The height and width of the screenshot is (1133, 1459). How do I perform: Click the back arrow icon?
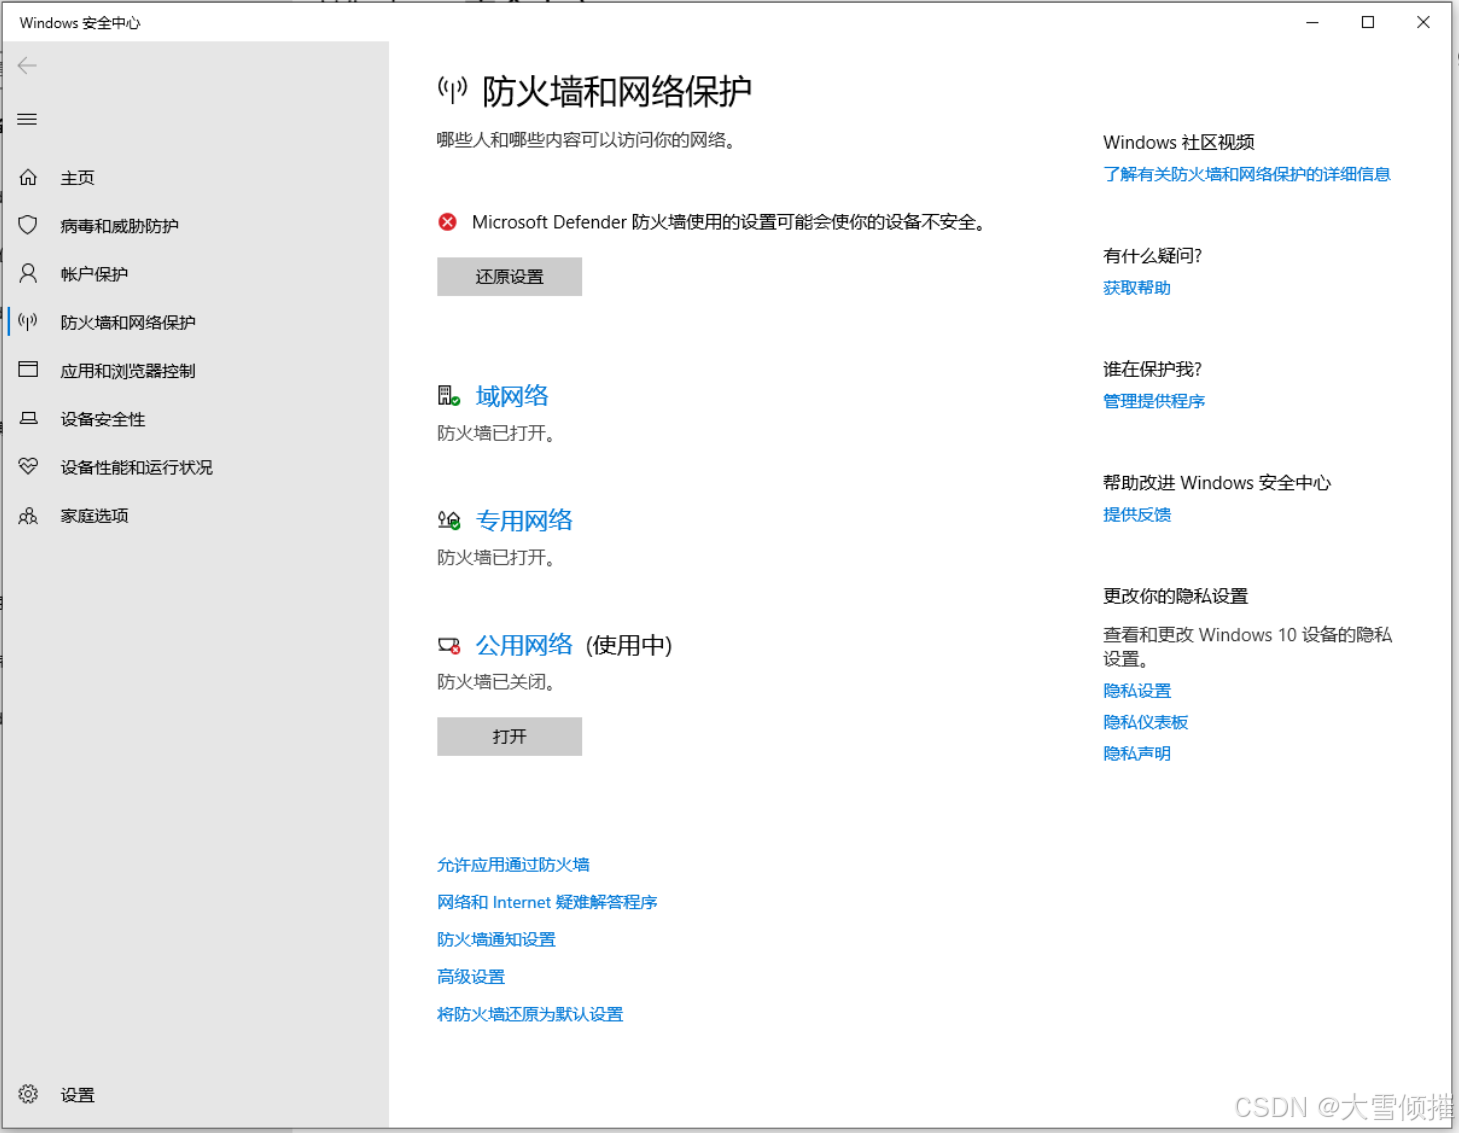pos(27,66)
